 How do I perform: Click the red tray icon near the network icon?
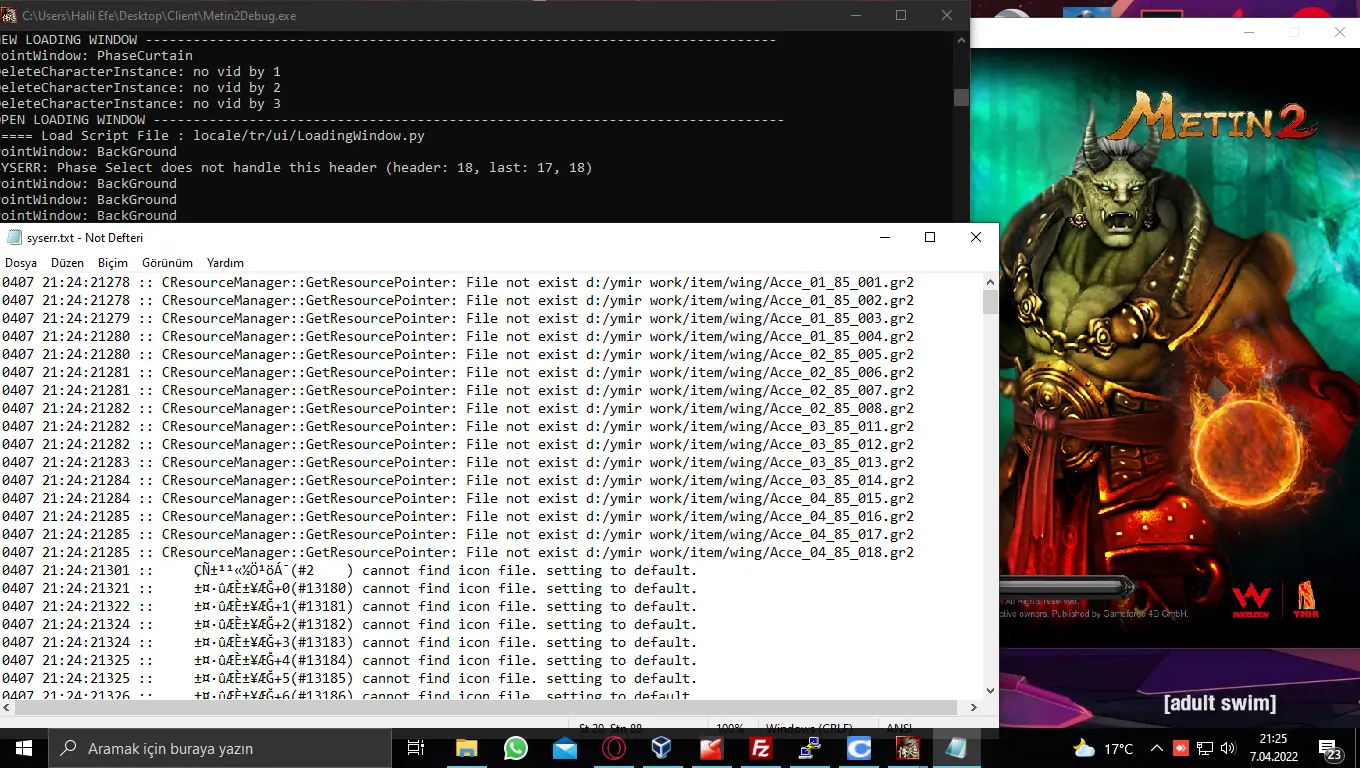[x=1181, y=748]
